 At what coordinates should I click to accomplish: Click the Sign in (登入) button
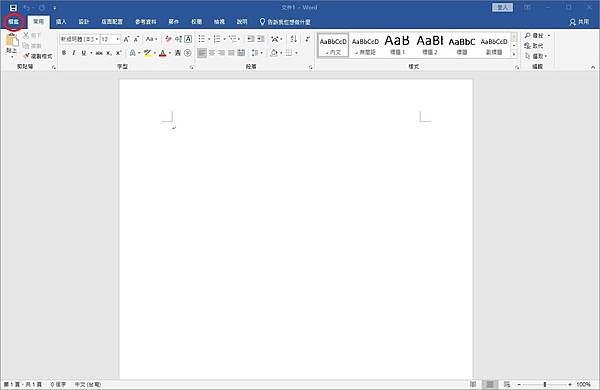502,7
